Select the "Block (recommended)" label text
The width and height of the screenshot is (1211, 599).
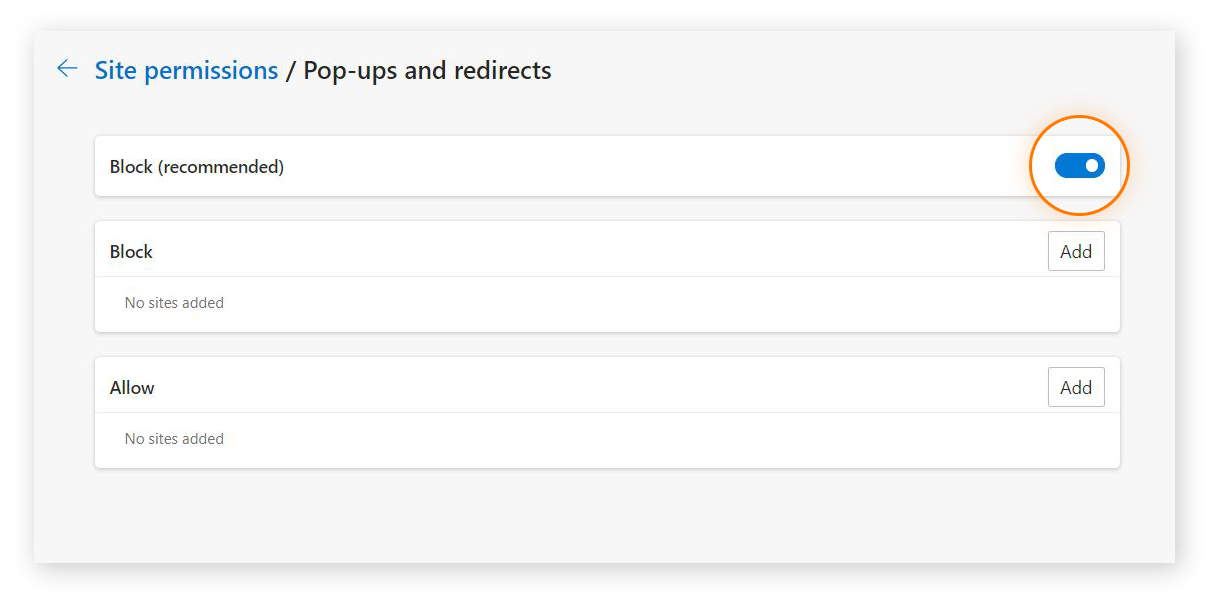(197, 167)
